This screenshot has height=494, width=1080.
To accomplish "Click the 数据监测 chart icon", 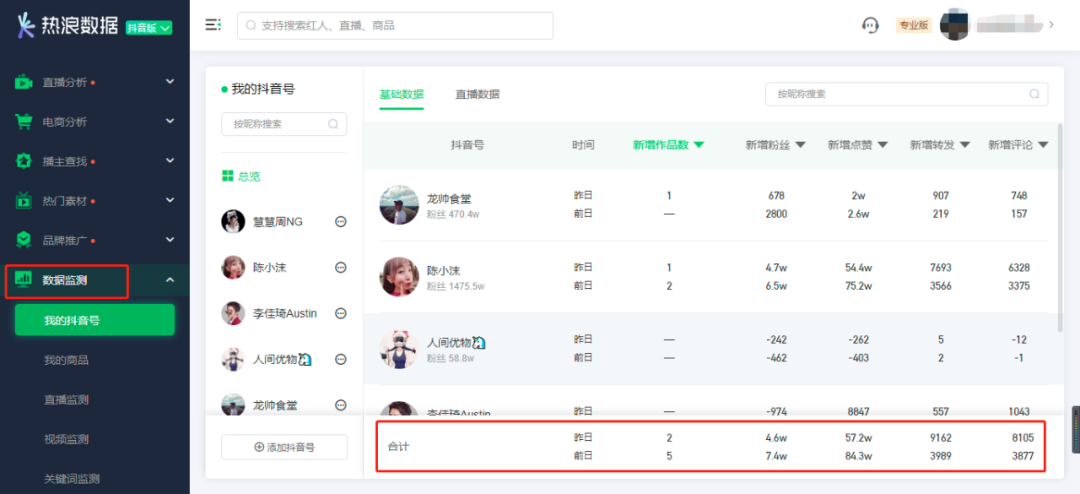I will tap(24, 280).
